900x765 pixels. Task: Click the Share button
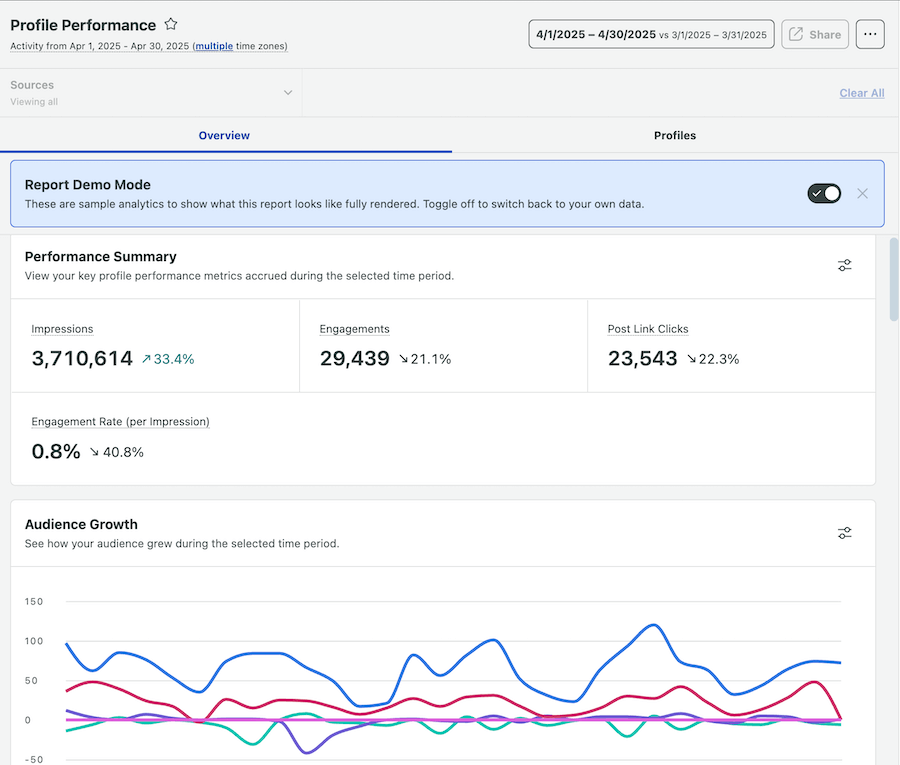click(814, 34)
